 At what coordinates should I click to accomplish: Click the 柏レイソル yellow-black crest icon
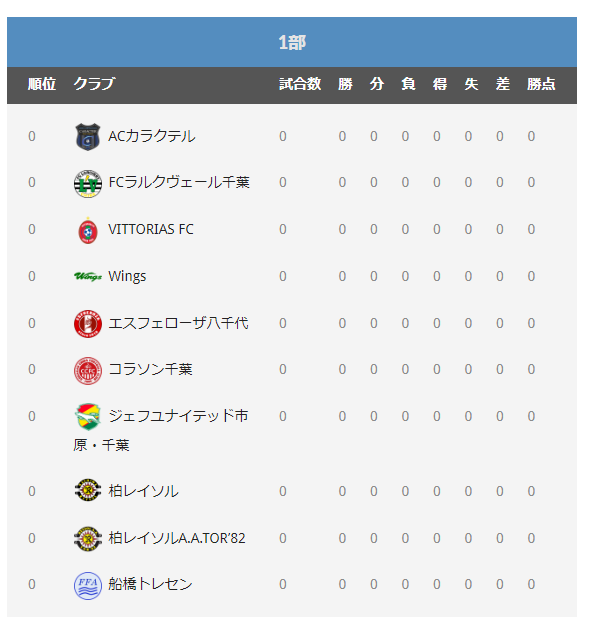click(88, 490)
